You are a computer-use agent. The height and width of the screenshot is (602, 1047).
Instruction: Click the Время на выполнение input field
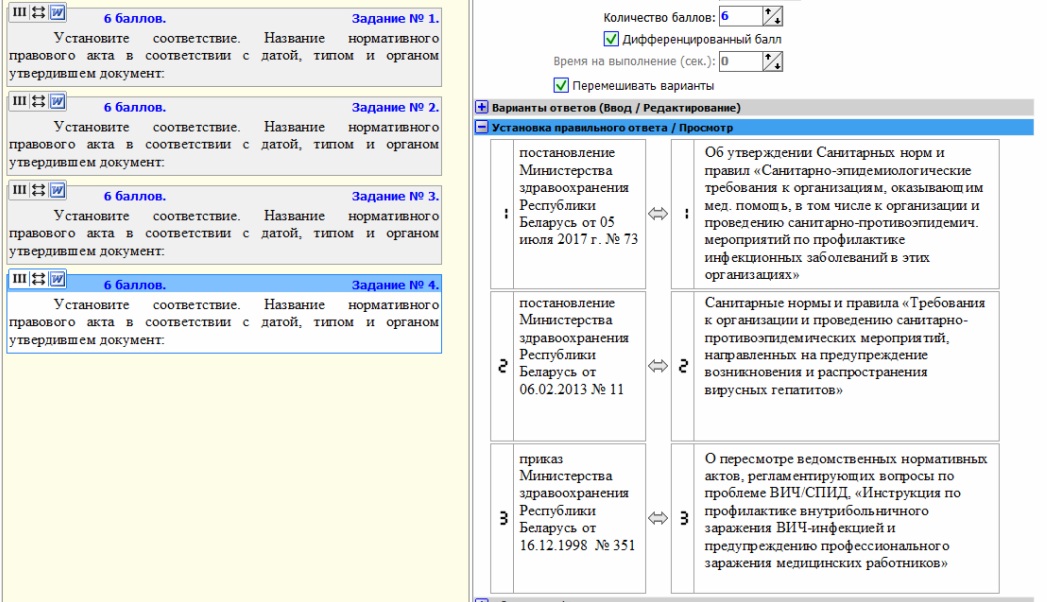(741, 61)
